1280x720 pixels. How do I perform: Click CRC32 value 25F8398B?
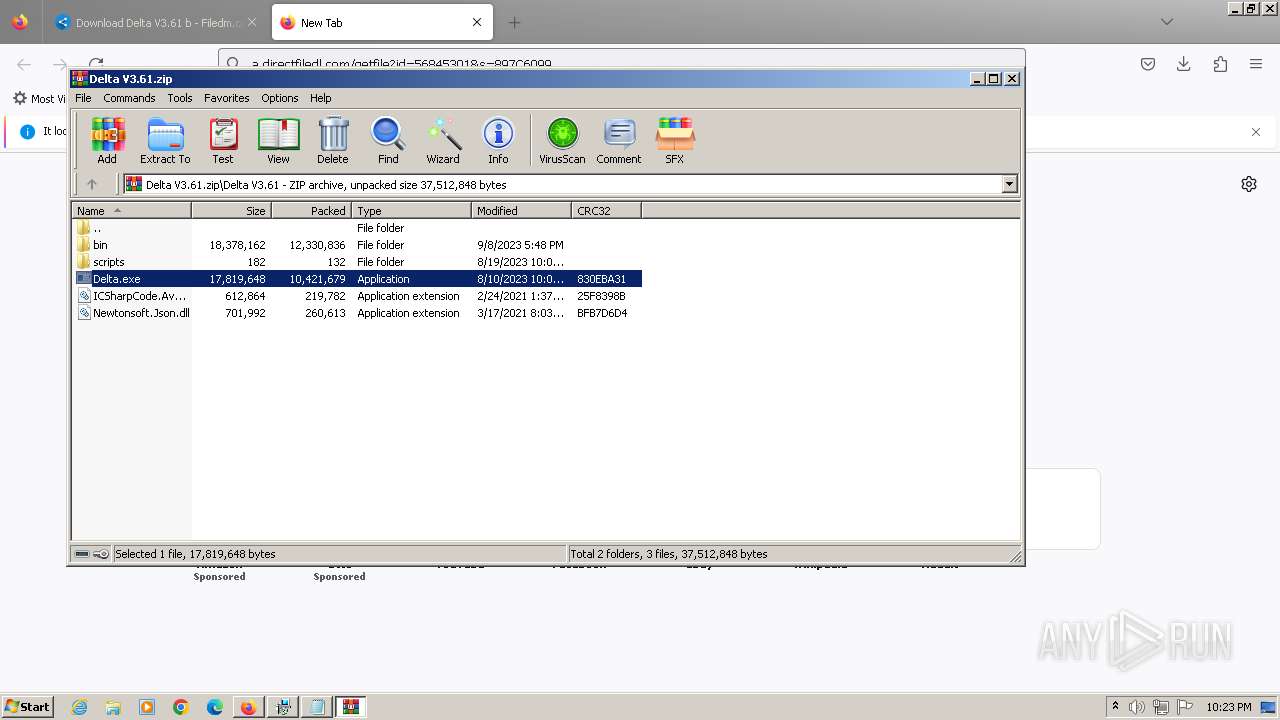tap(601, 296)
